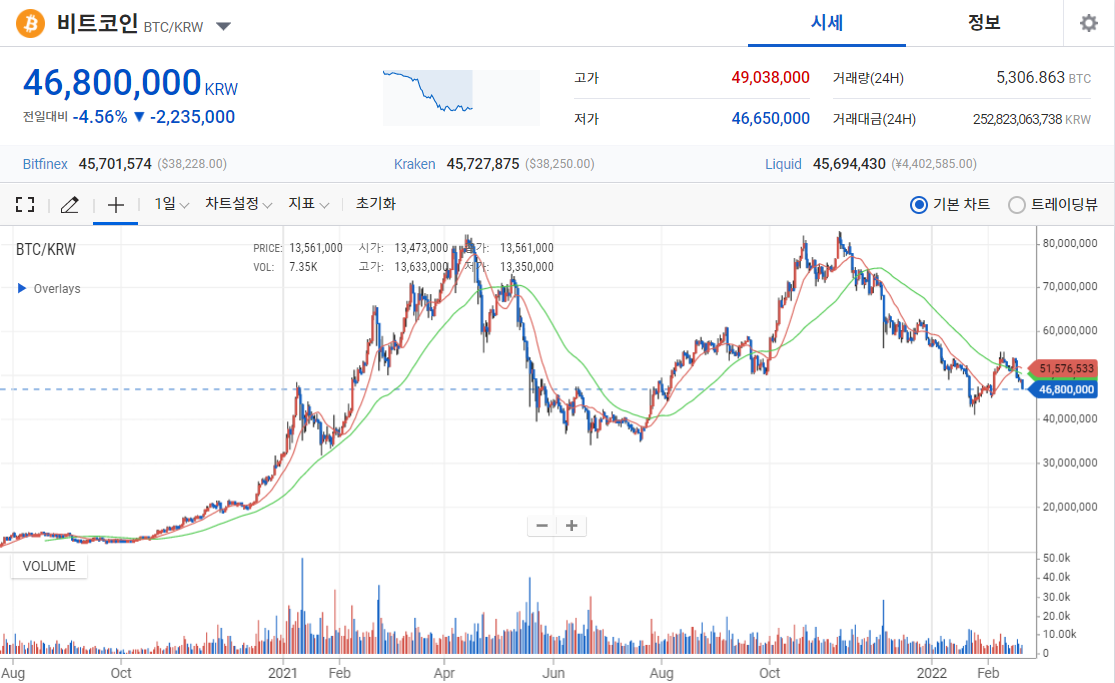Zoom out the chart with minus button
Screen dimensions: 1115x683
(x=542, y=526)
